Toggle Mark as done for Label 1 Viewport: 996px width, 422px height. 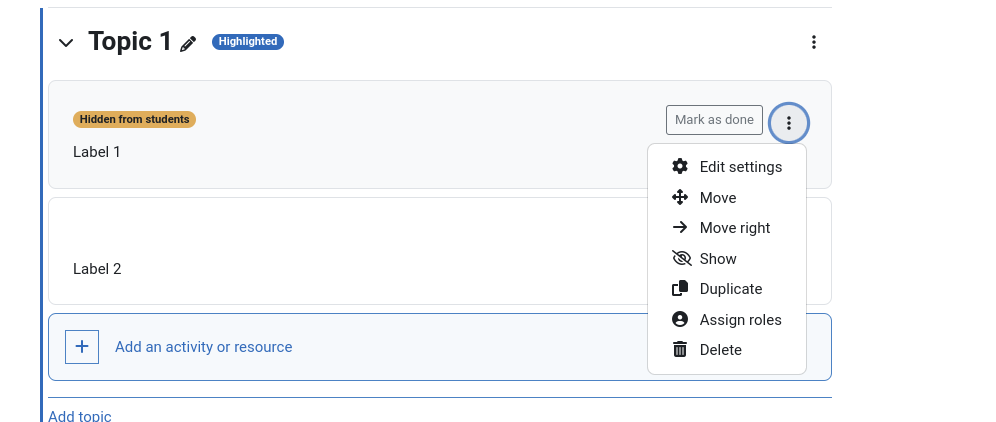tap(714, 120)
